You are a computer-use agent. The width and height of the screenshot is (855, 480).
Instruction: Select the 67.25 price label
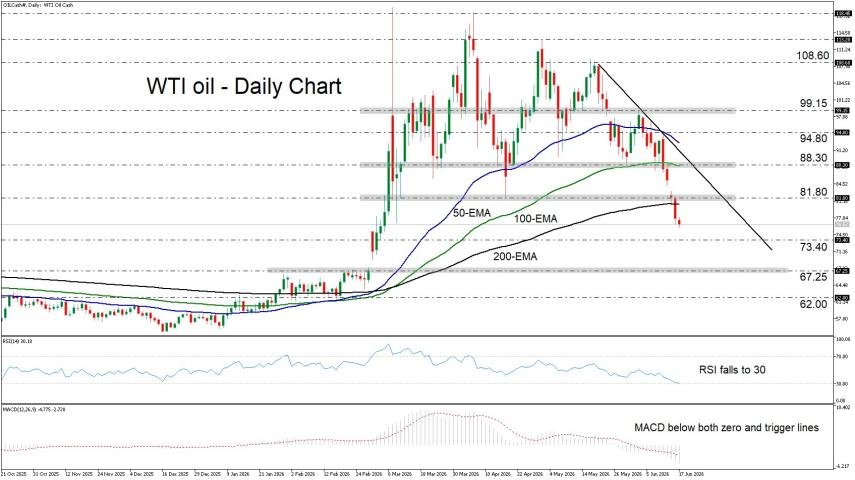click(814, 277)
